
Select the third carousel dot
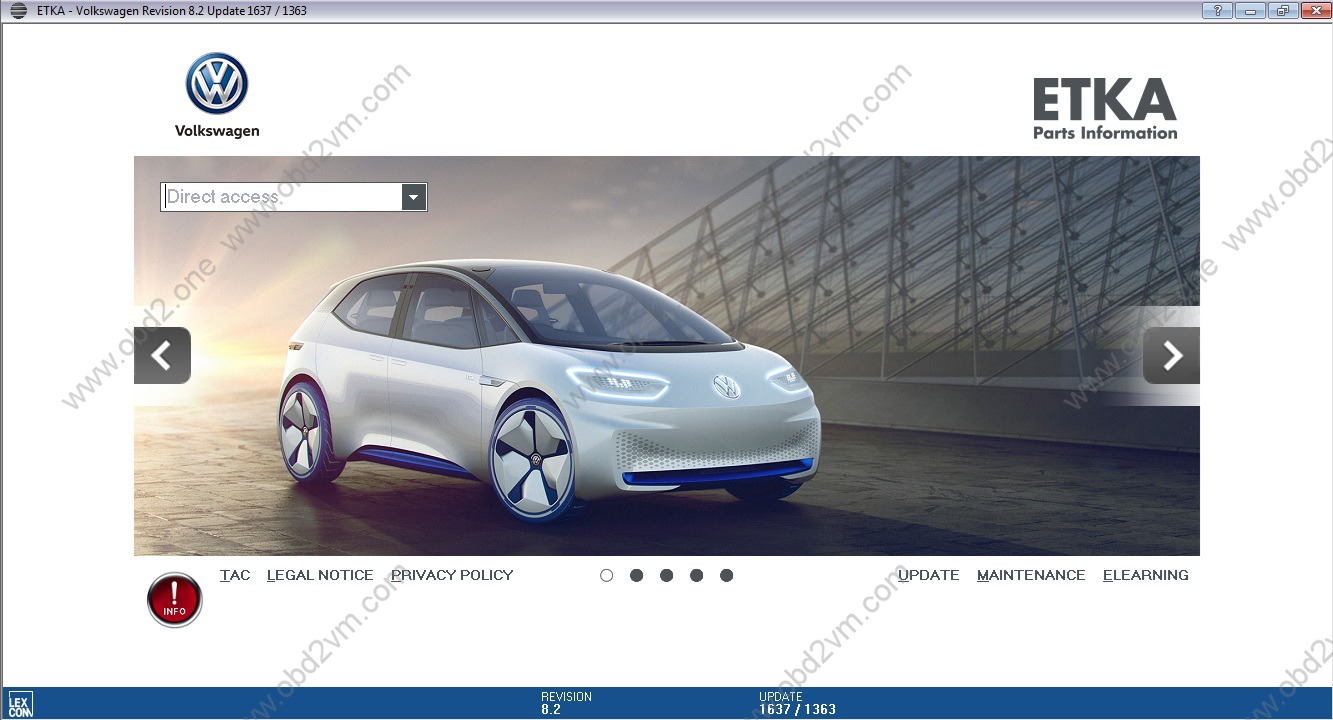point(666,575)
